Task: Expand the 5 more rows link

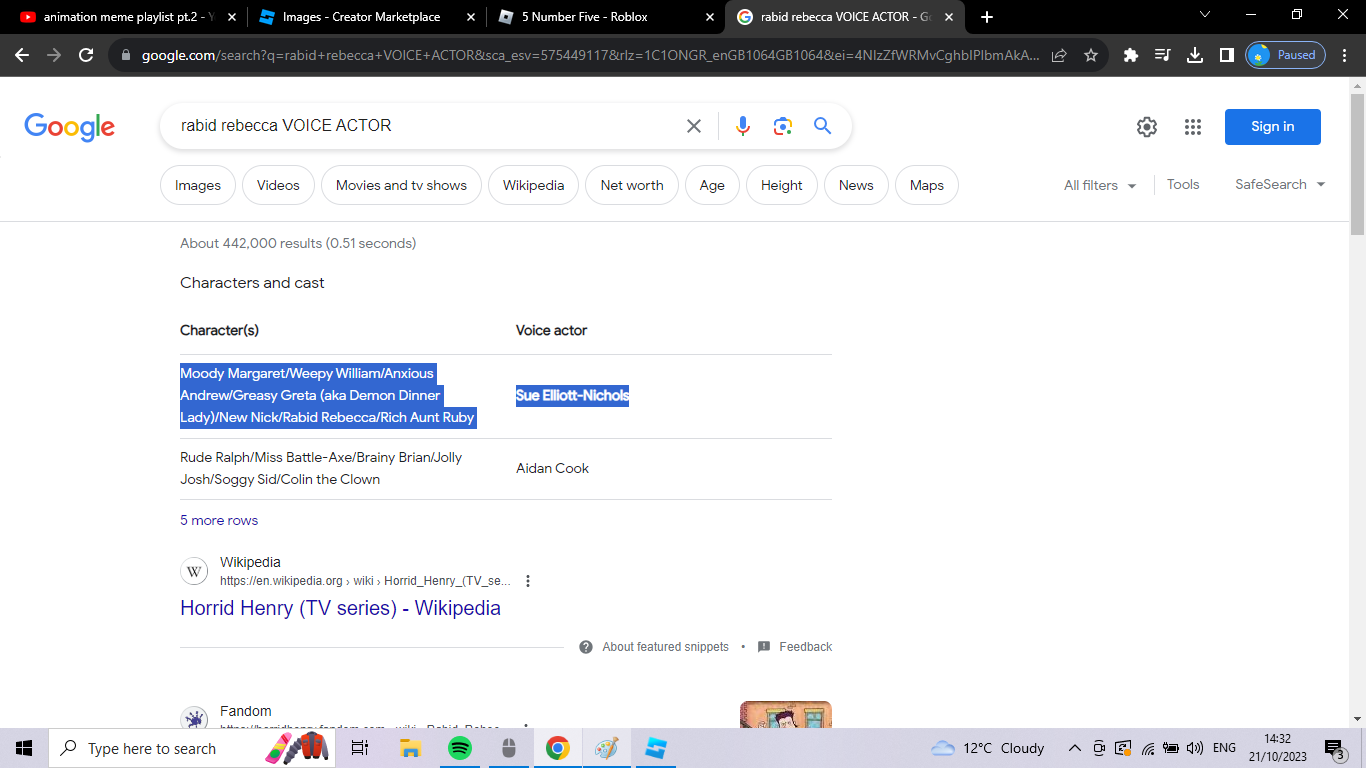Action: (219, 520)
